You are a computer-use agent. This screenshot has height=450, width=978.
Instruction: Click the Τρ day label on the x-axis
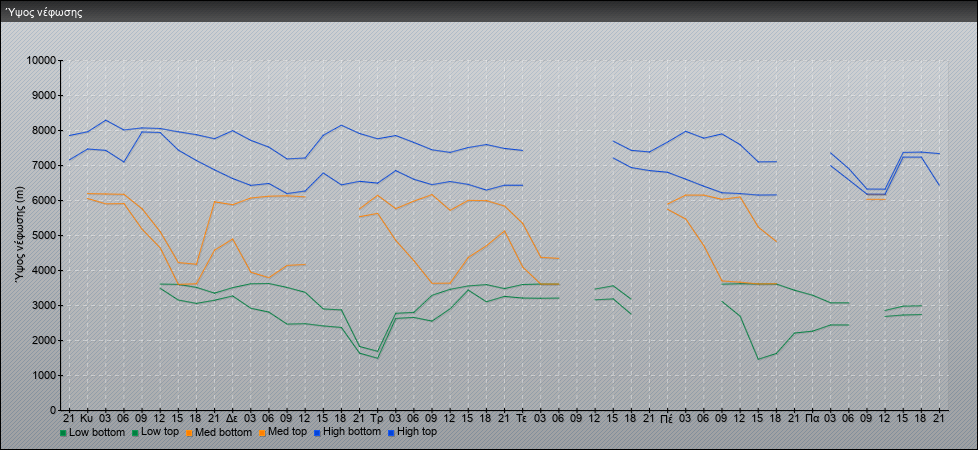click(377, 418)
